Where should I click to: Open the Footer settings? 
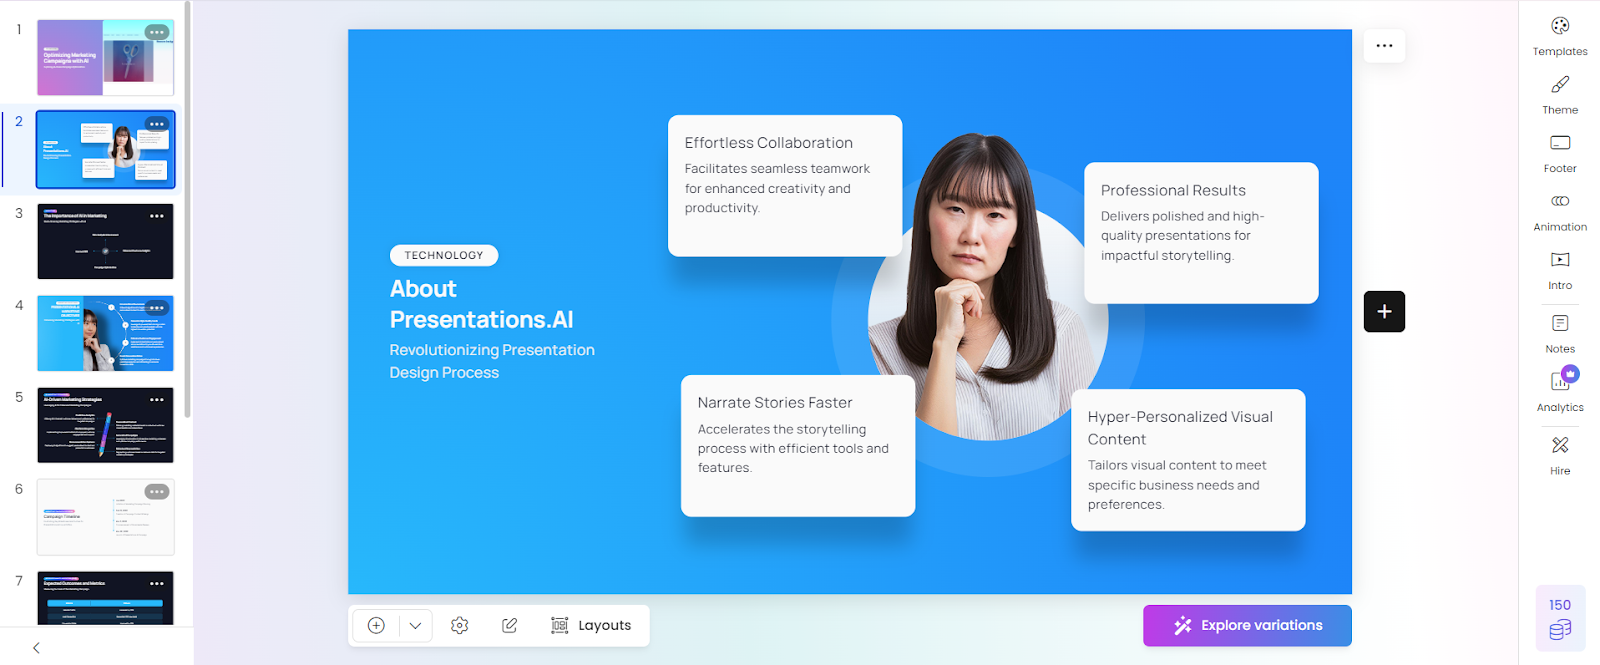(1559, 153)
